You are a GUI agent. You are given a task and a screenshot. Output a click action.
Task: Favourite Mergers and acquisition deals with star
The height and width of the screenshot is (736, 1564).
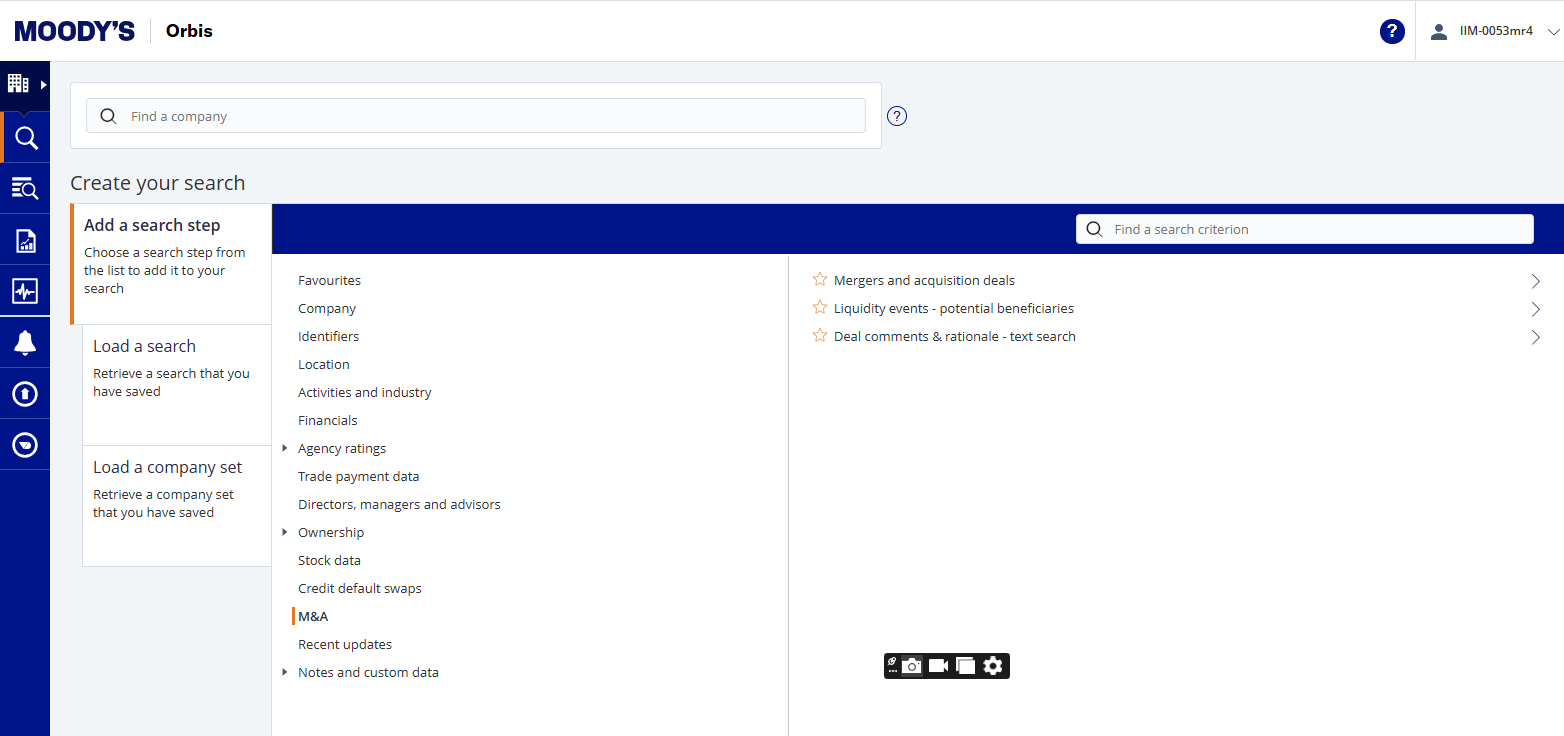[820, 280]
